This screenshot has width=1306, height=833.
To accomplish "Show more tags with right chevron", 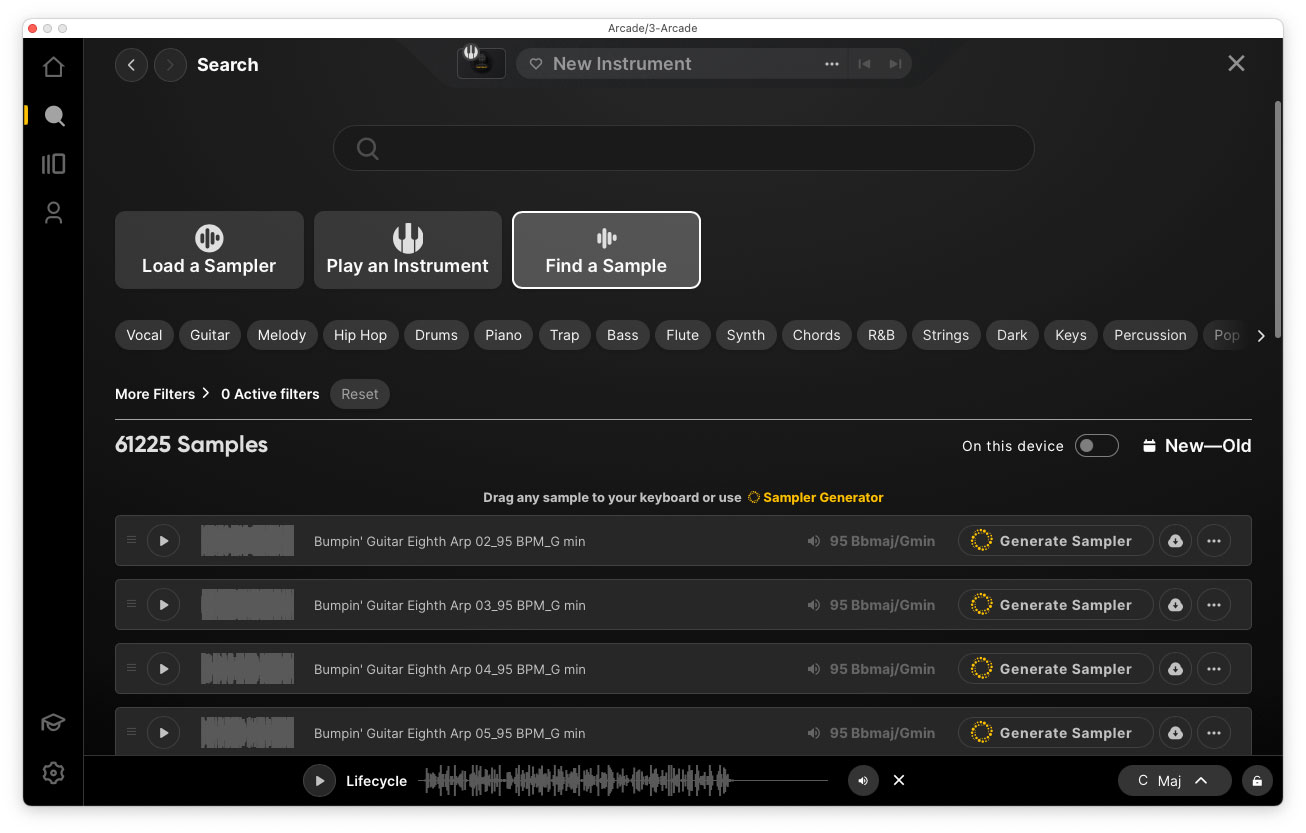I will tap(1260, 336).
